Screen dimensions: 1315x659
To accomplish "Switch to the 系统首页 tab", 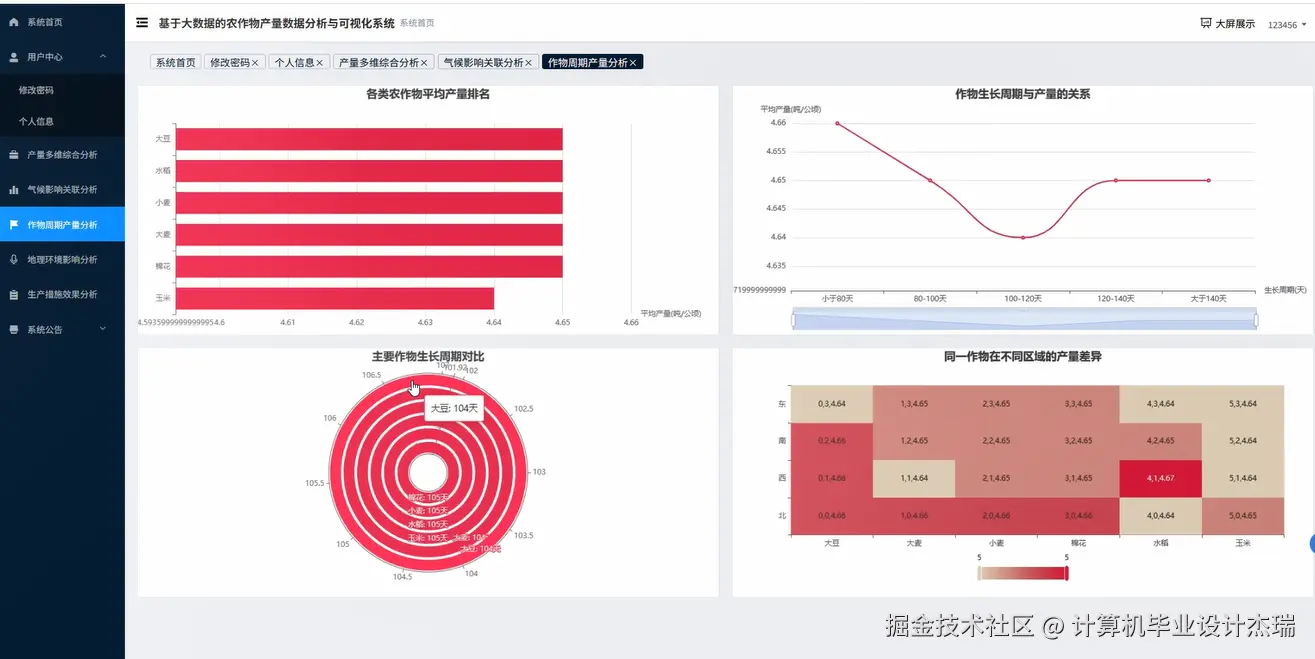I will (175, 62).
